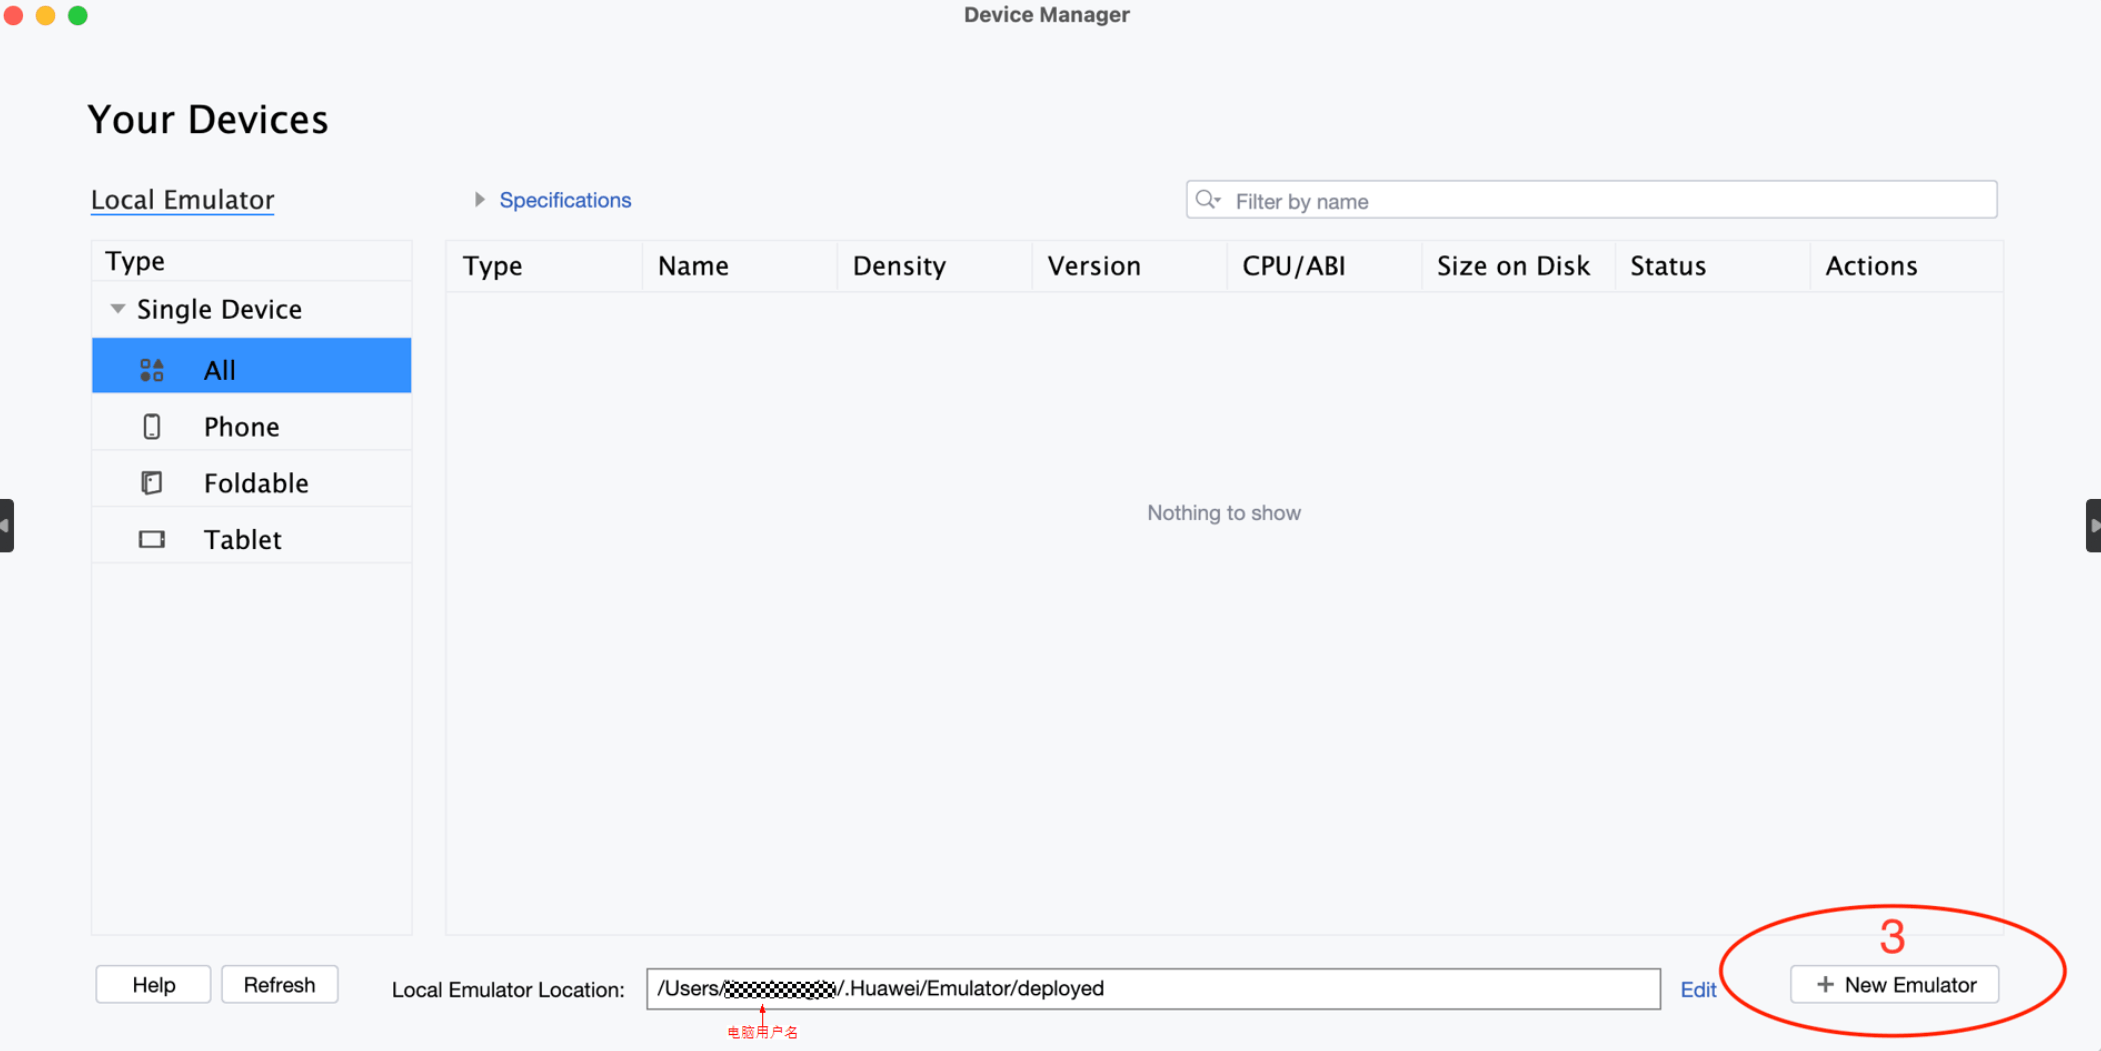Select the All device type row
Viewport: 2101px width, 1051px height.
pos(252,365)
